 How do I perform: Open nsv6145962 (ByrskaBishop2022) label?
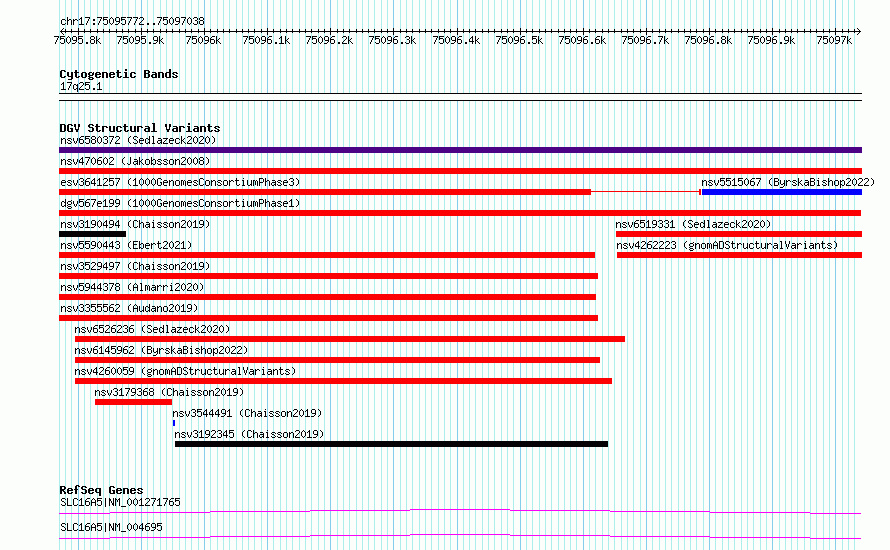coord(161,350)
